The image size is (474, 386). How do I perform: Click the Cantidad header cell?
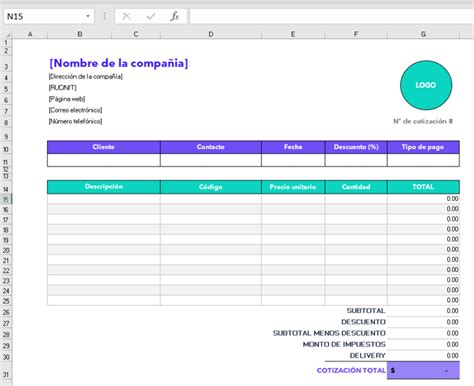click(356, 187)
